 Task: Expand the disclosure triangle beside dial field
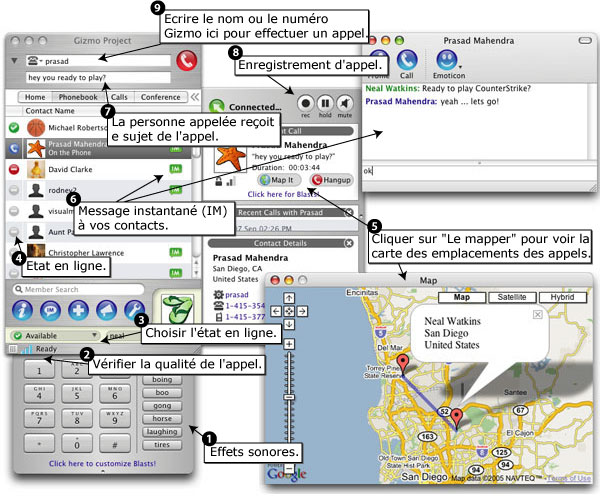(x=14, y=60)
